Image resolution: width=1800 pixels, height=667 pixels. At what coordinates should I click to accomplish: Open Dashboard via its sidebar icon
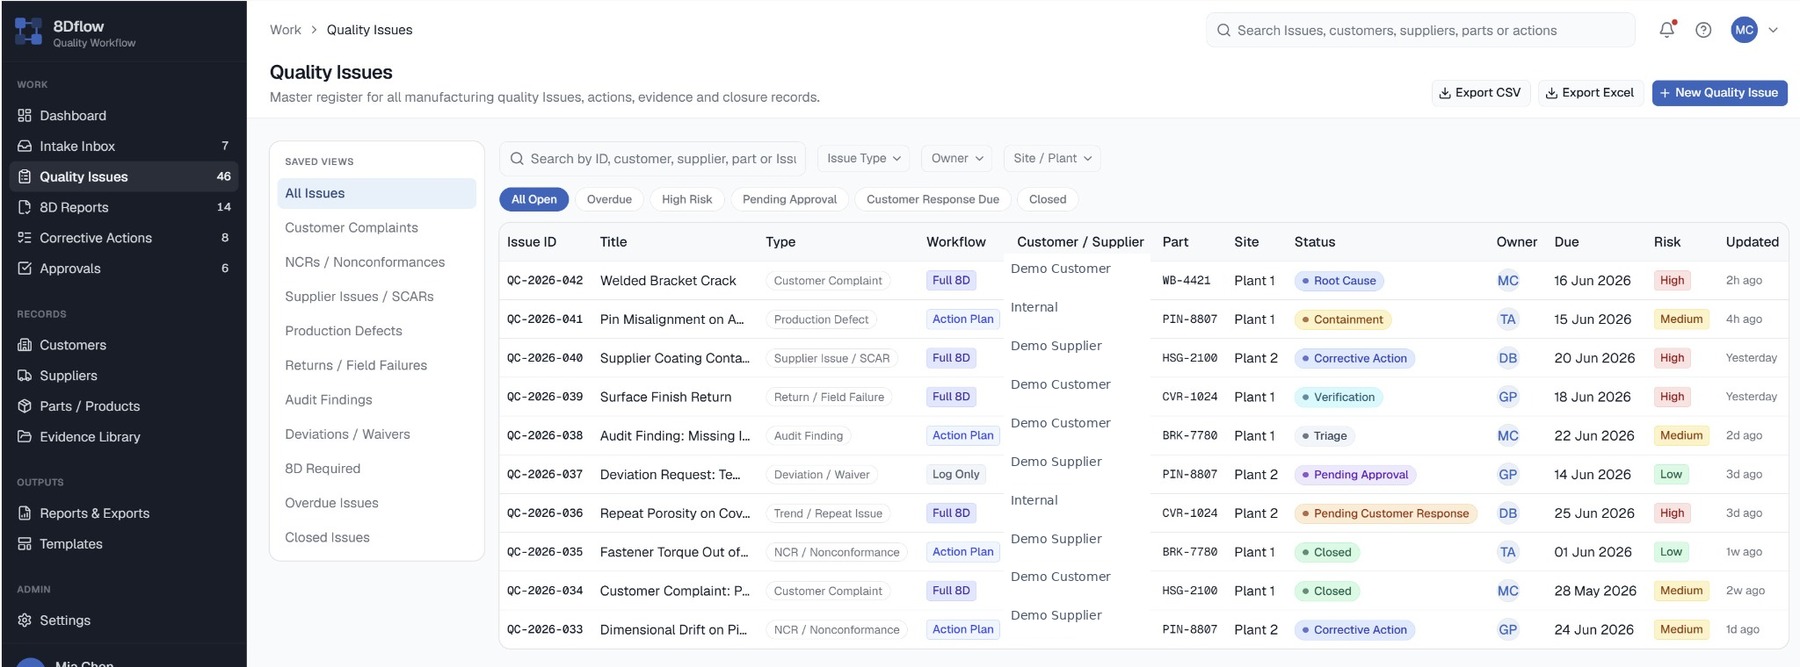pyautogui.click(x=25, y=116)
